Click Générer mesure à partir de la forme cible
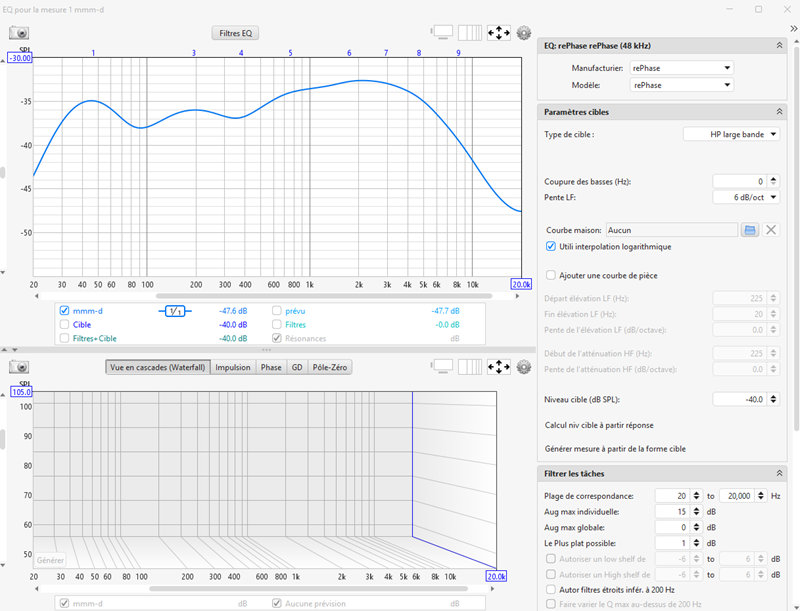 [615, 449]
